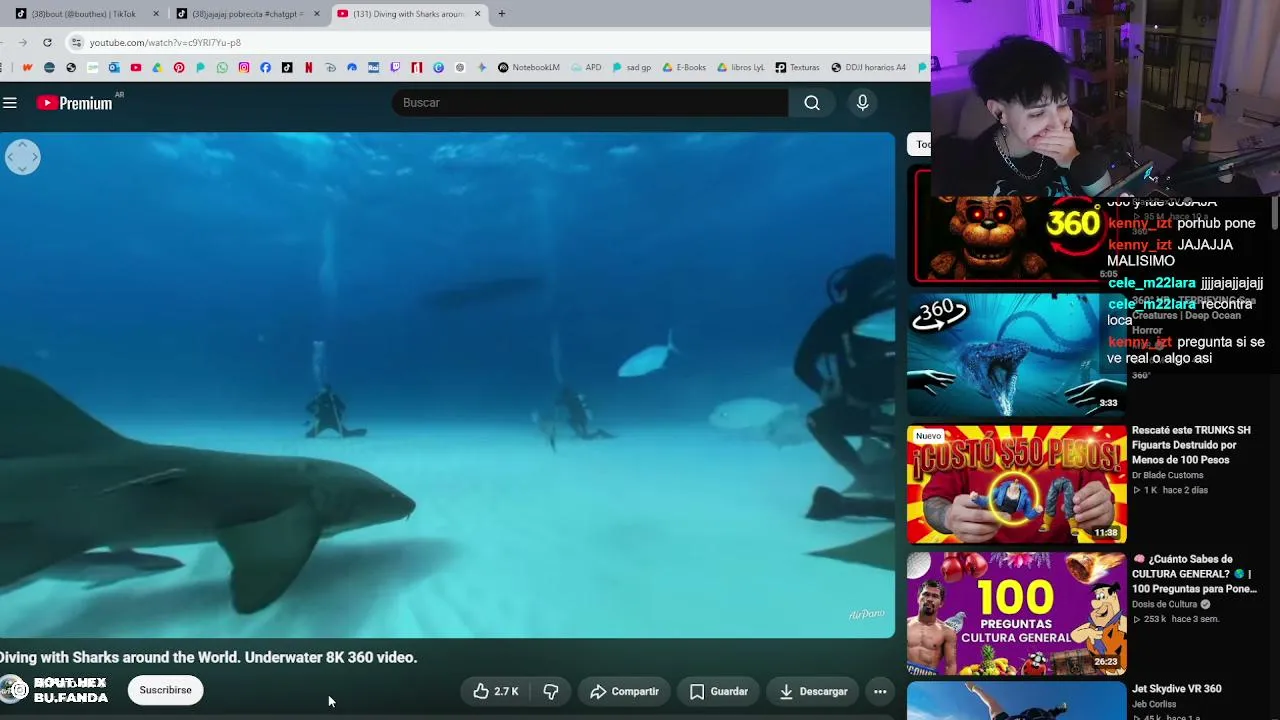
Task: Open the sad gp bookmark
Action: [x=631, y=68]
